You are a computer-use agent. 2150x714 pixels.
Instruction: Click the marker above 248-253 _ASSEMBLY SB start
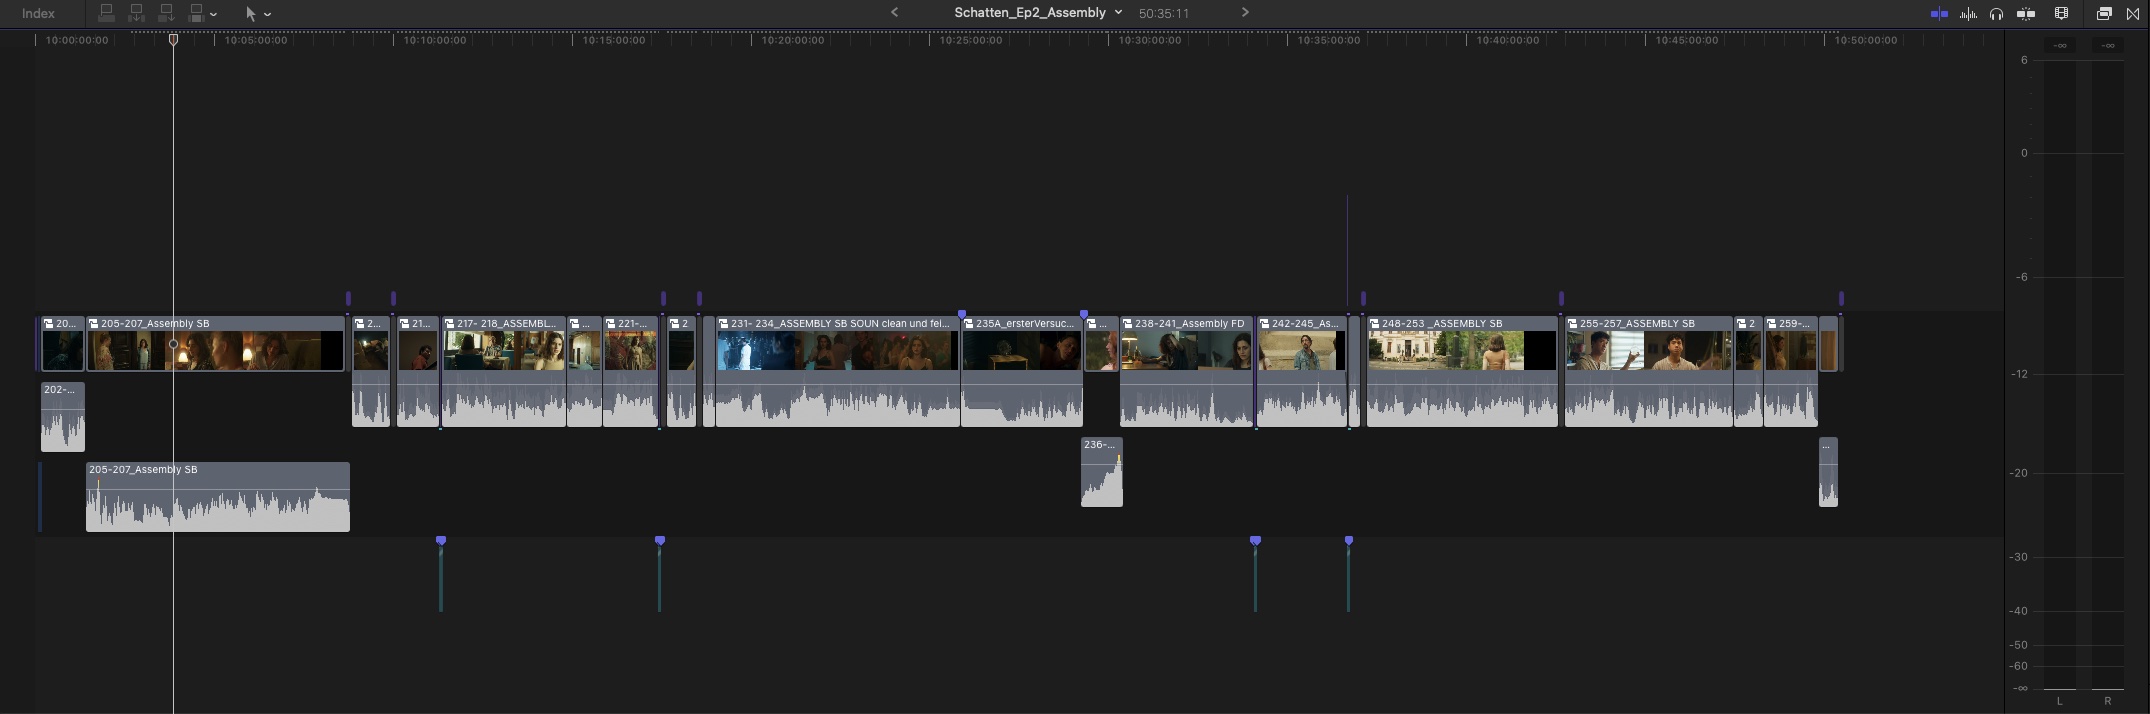pyautogui.click(x=1363, y=298)
